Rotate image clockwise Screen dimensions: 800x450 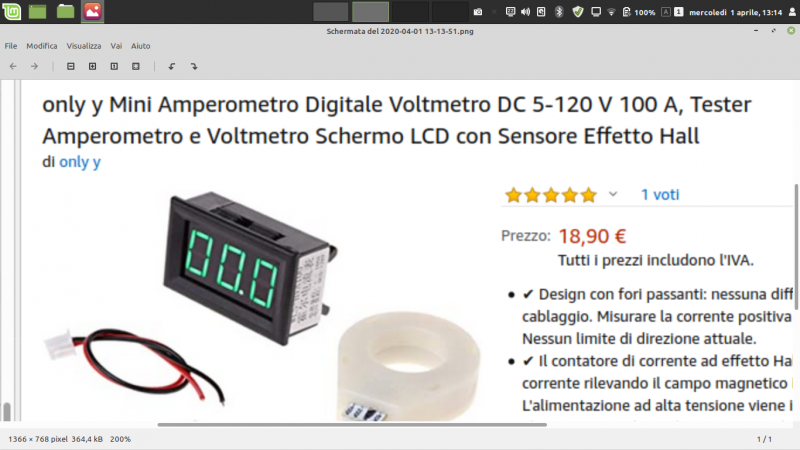pyautogui.click(x=194, y=66)
